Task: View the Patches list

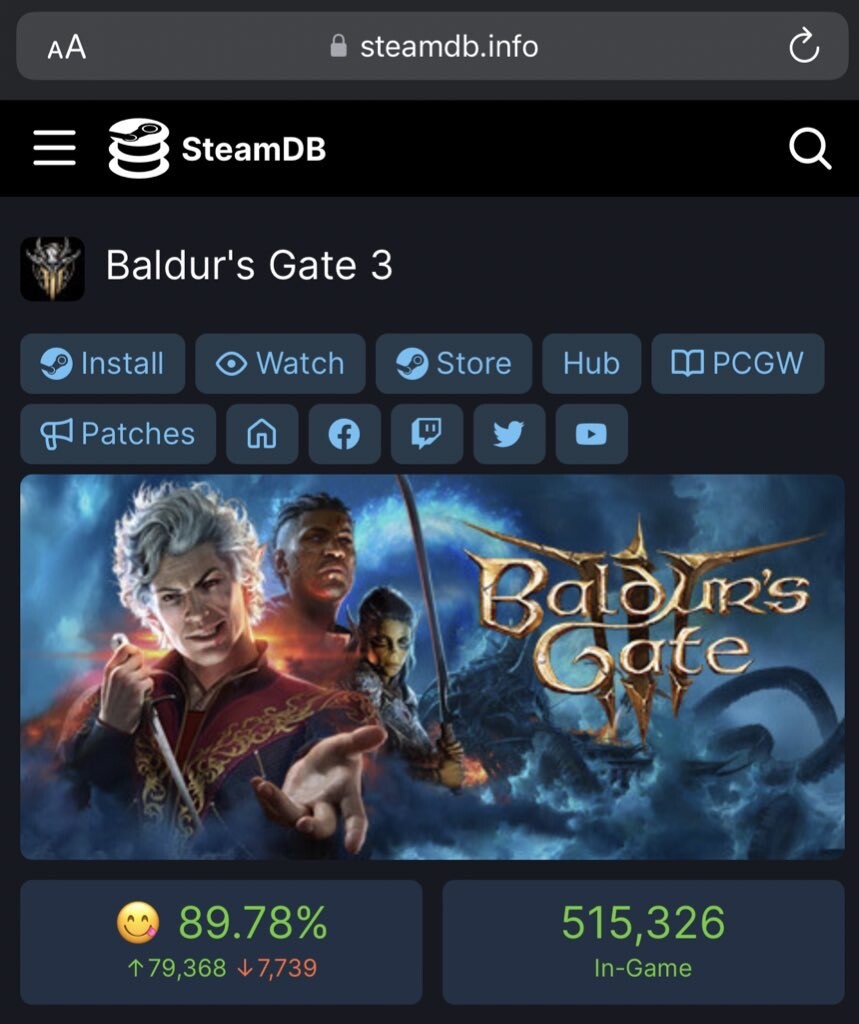Action: pos(118,434)
